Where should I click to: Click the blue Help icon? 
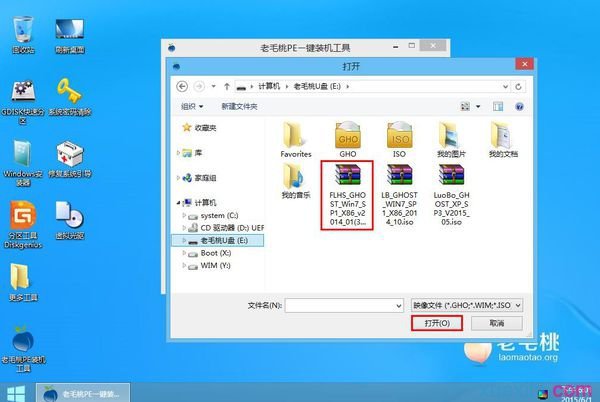[519, 106]
